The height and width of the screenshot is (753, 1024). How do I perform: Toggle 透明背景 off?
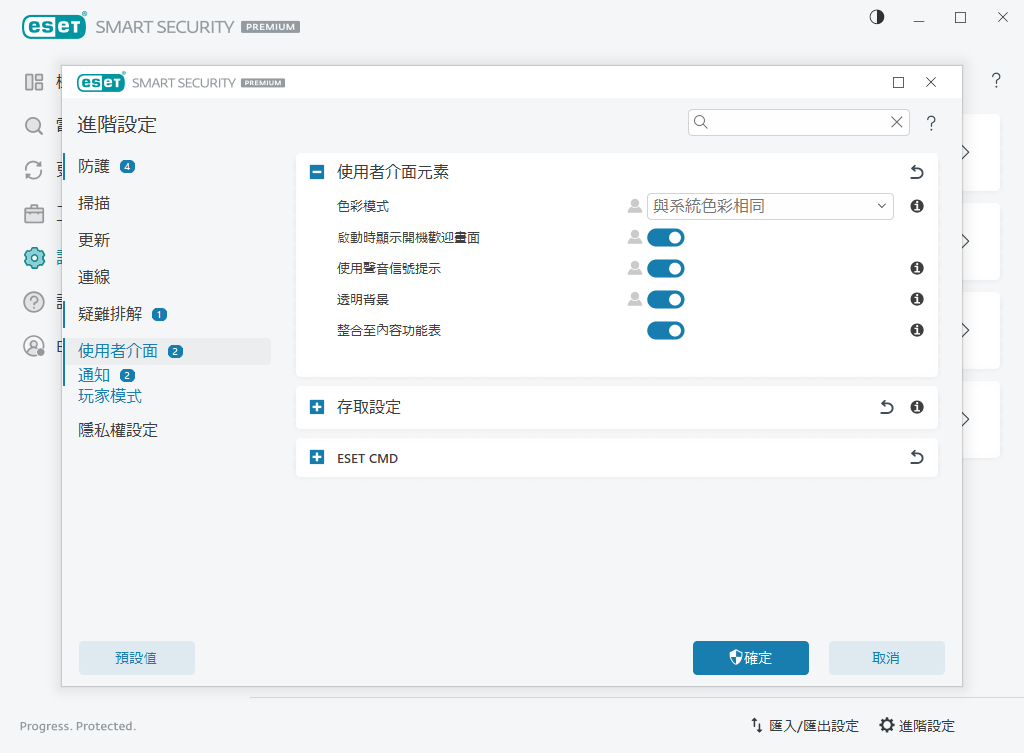(x=665, y=299)
